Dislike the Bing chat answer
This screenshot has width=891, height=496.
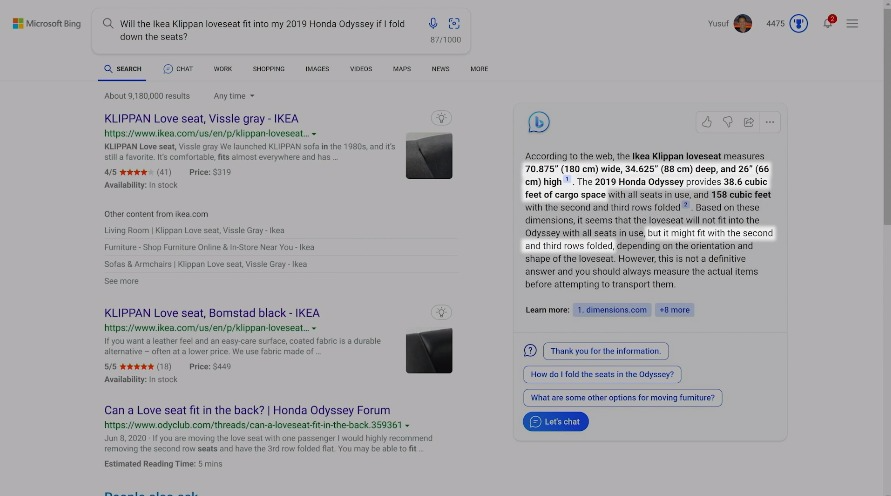click(x=727, y=122)
